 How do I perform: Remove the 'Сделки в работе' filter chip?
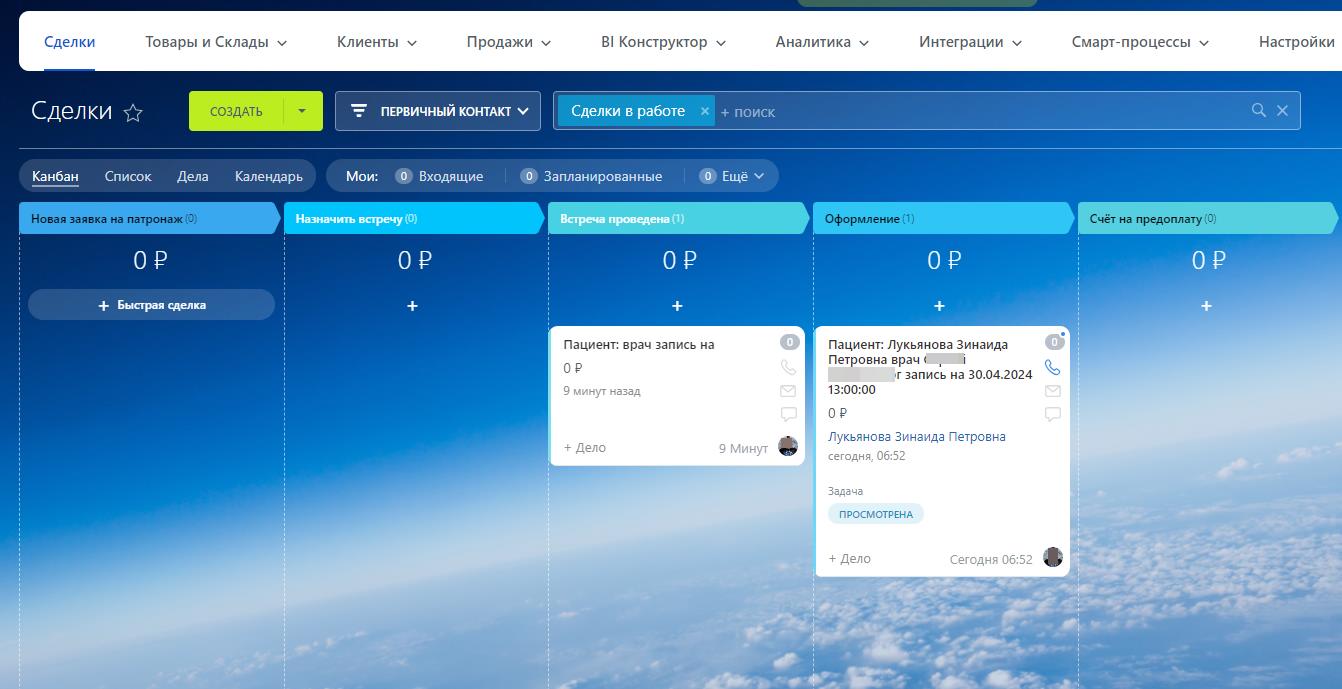[x=704, y=111]
